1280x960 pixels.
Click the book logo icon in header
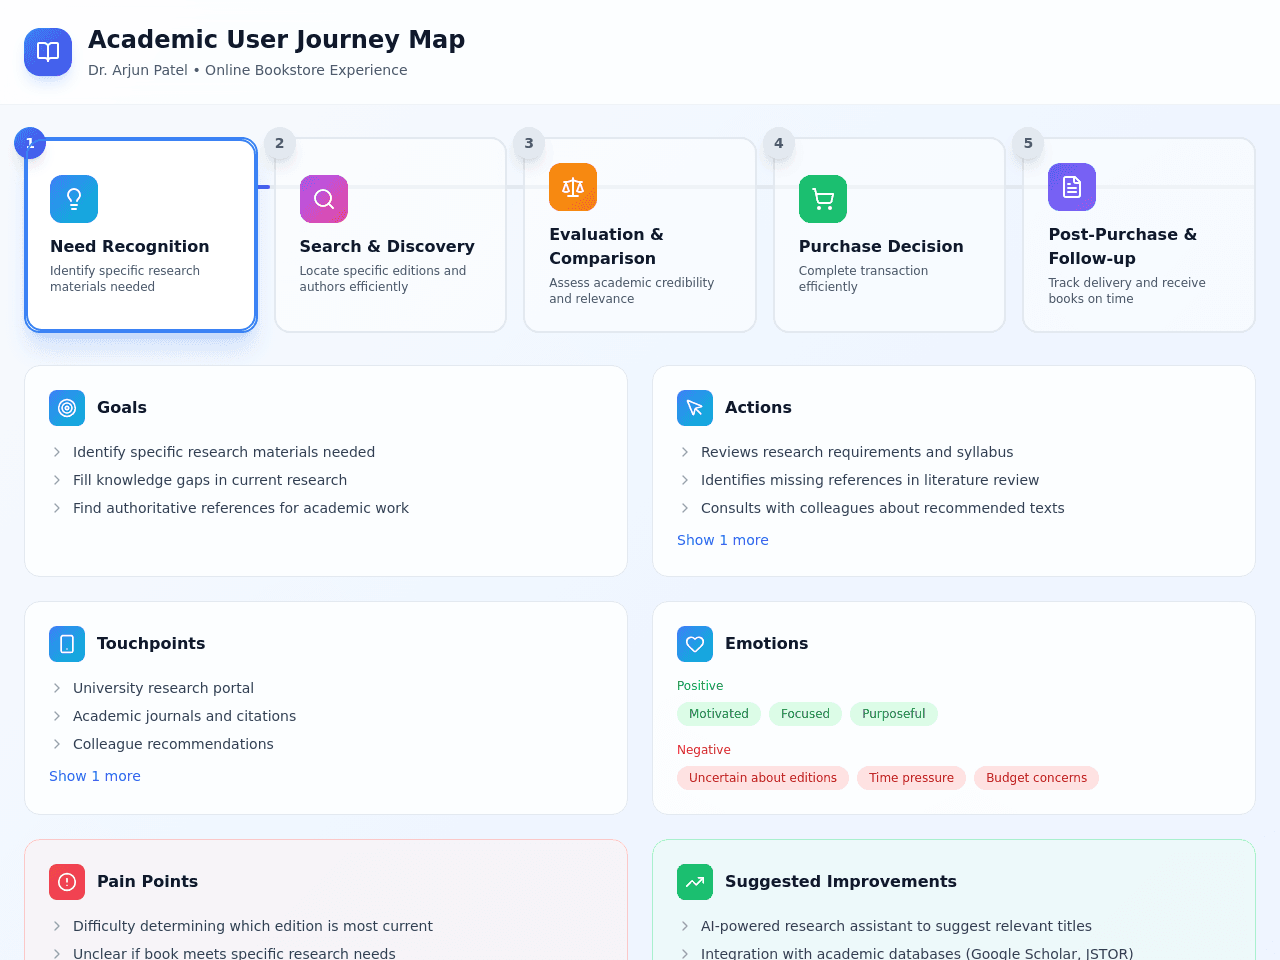click(x=48, y=52)
